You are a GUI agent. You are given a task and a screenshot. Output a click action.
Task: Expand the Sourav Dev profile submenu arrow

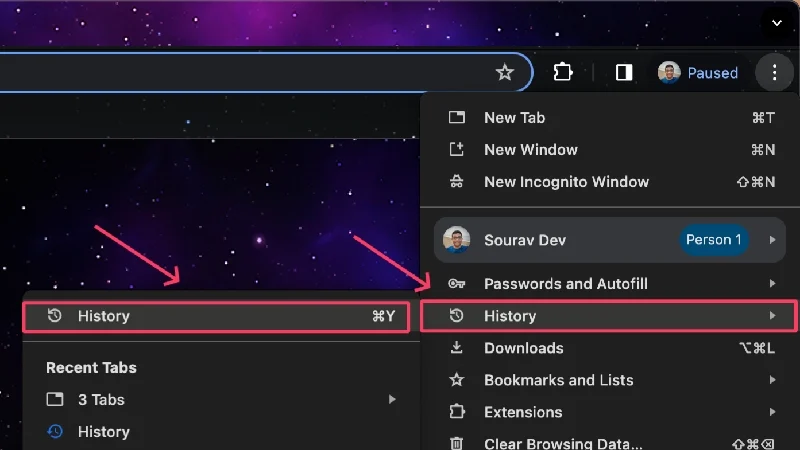tap(772, 240)
